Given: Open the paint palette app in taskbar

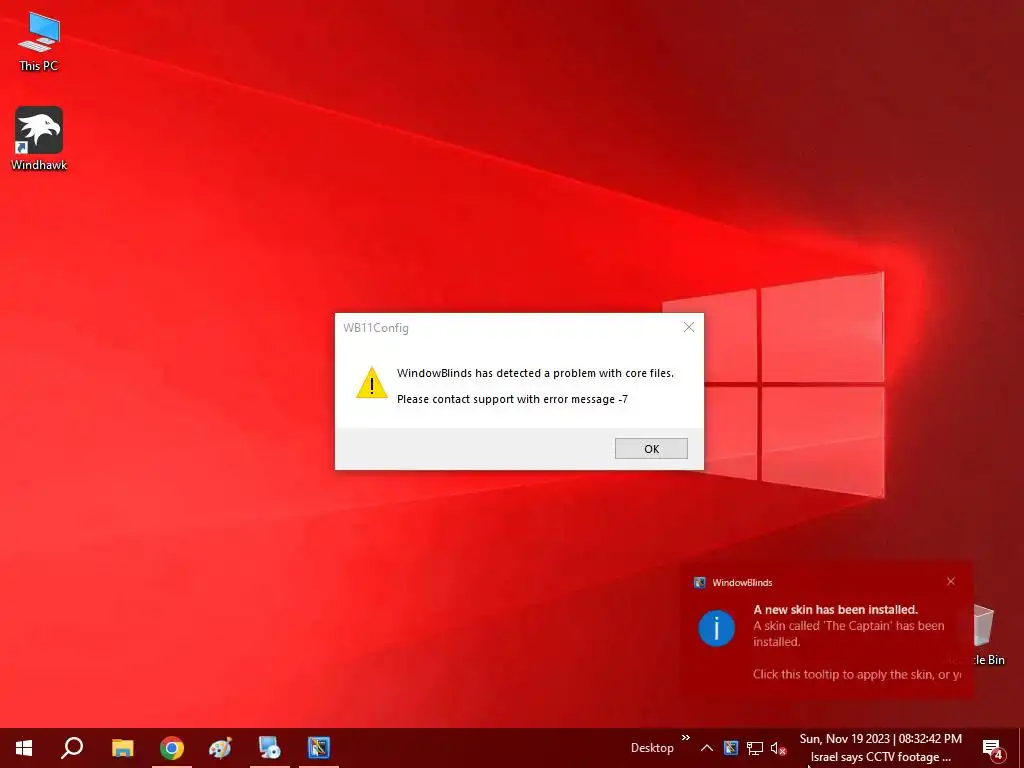Looking at the screenshot, I should 221,748.
